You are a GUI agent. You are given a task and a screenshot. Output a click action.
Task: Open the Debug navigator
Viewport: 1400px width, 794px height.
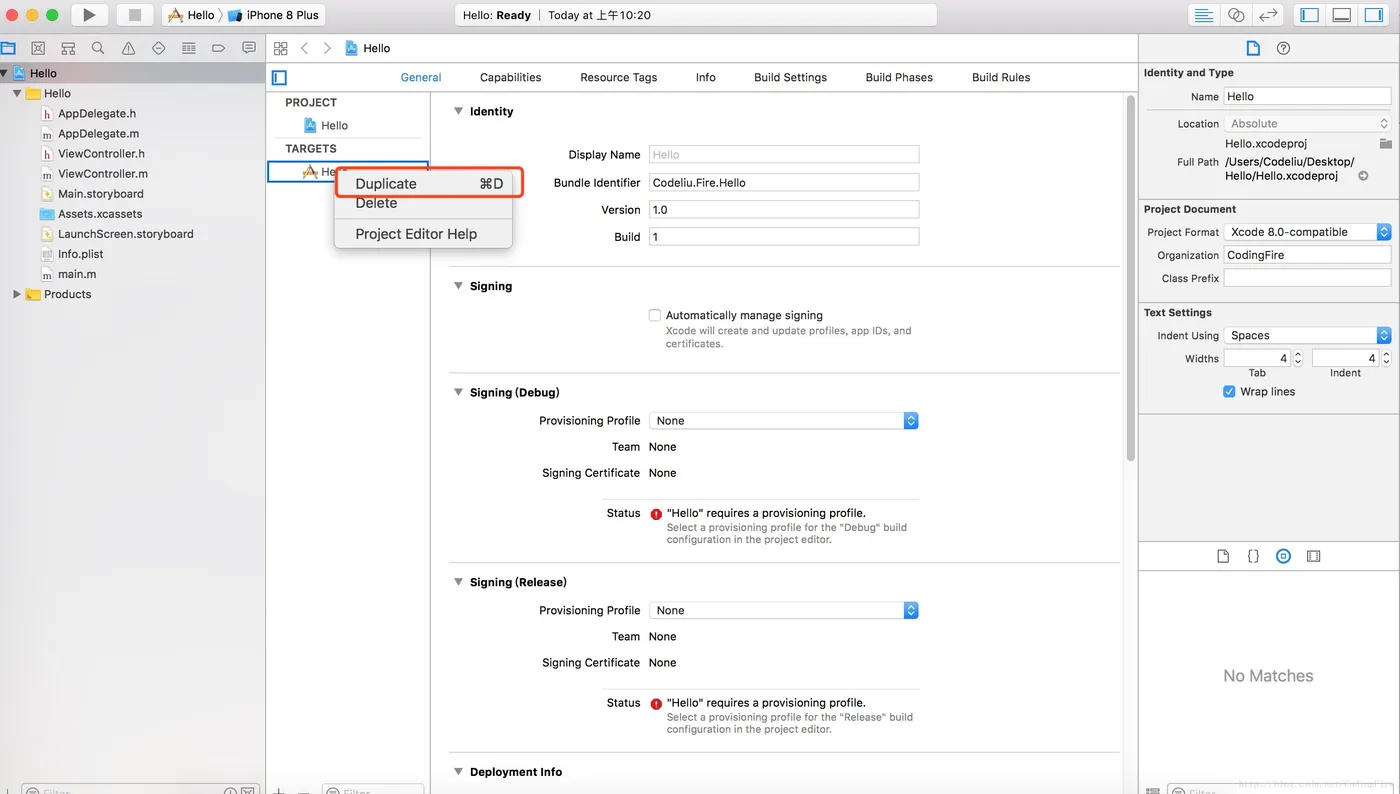(x=188, y=48)
